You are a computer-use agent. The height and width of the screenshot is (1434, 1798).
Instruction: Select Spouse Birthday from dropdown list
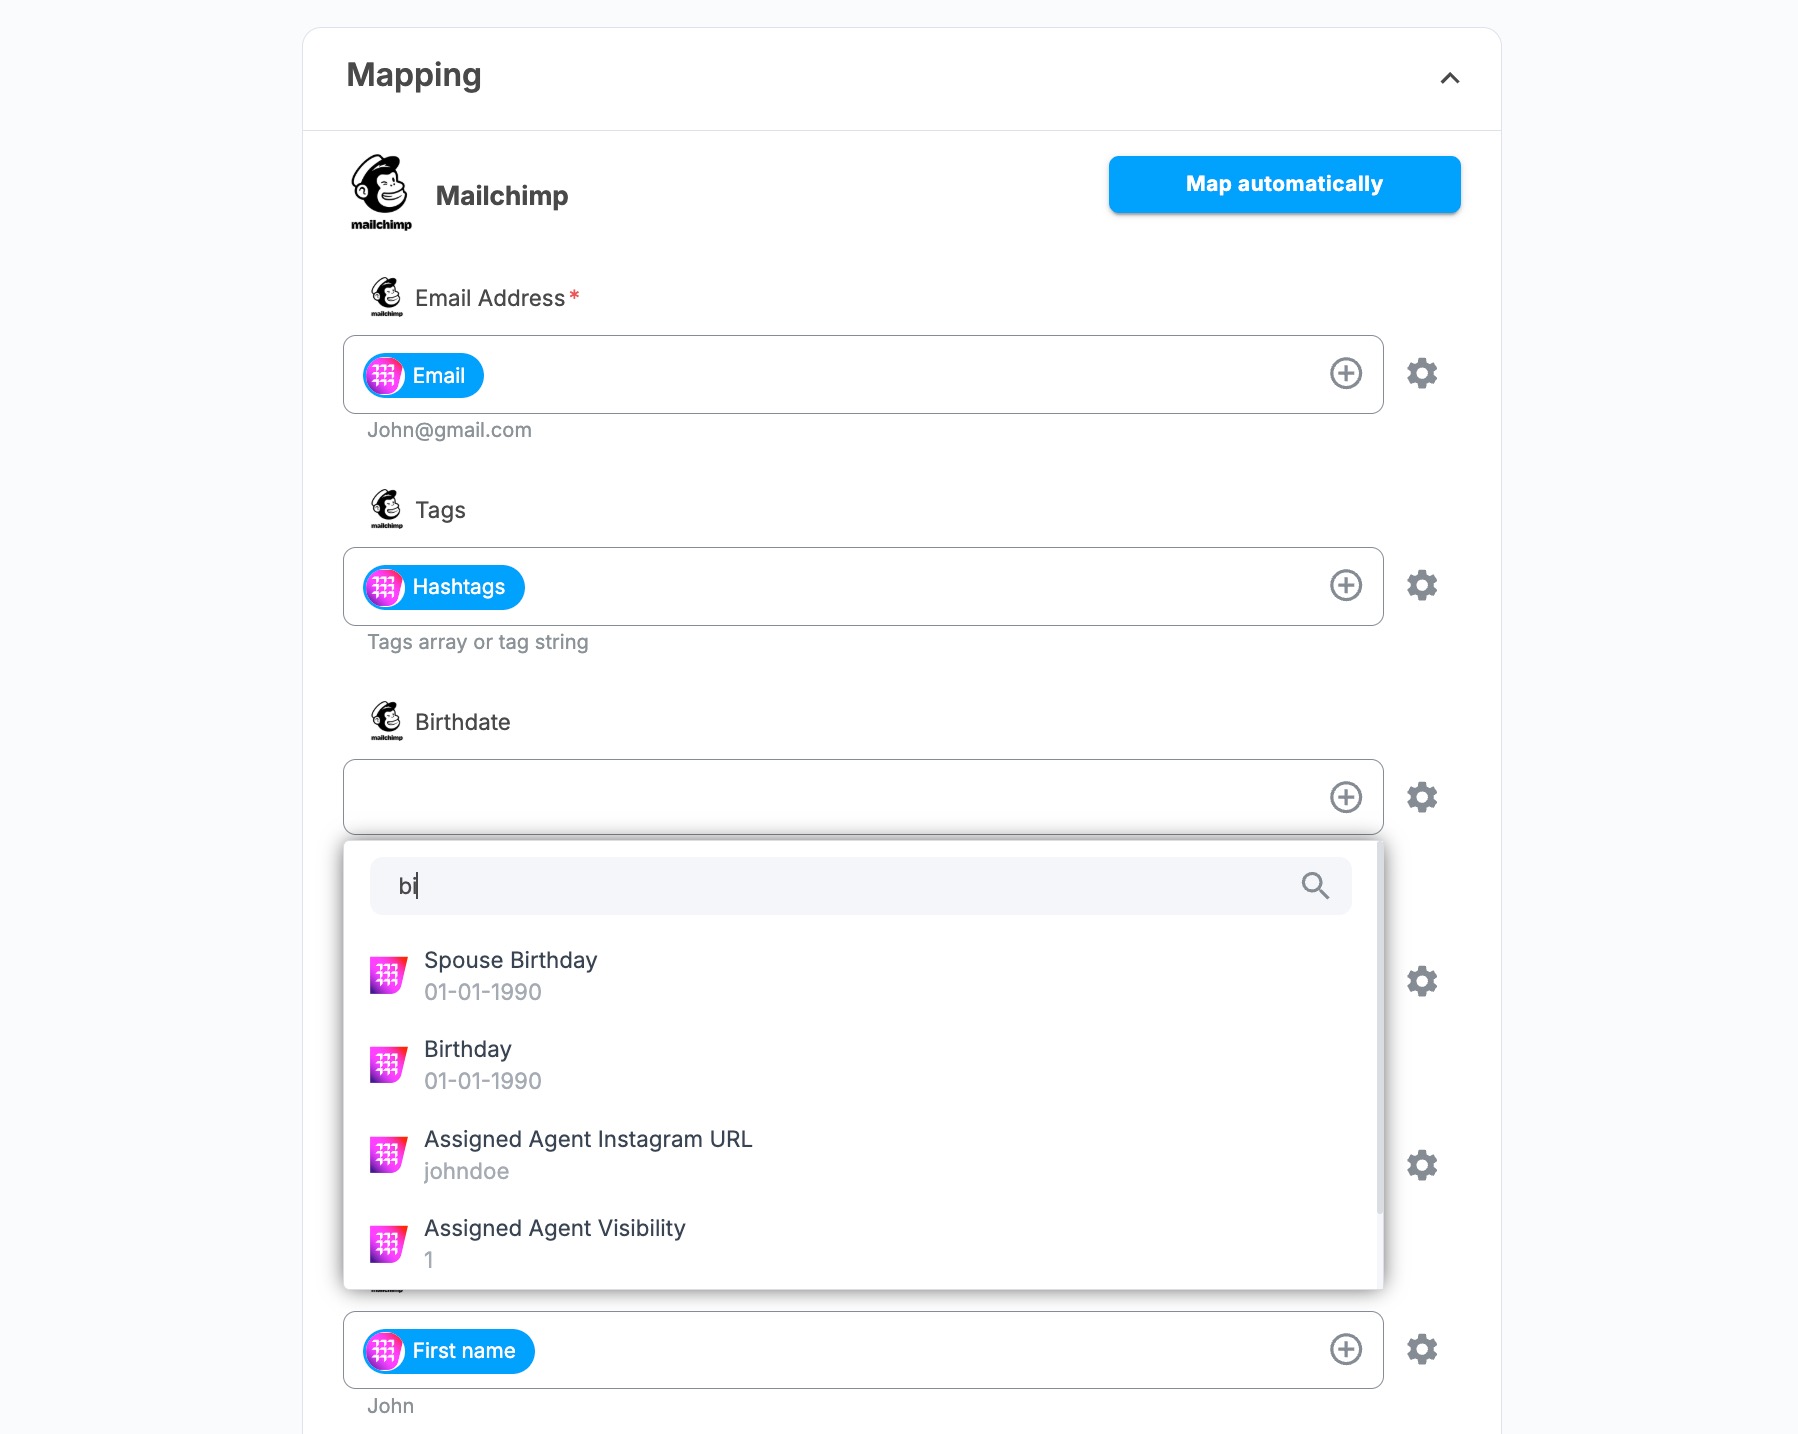(x=510, y=975)
